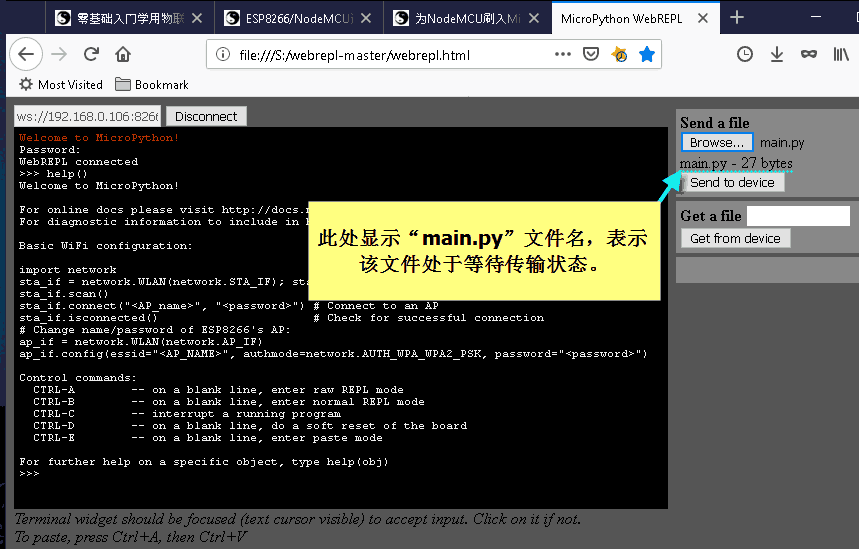Open Most Visited bookmarks folder
Screen dimensions: 859x549
(x=61, y=84)
